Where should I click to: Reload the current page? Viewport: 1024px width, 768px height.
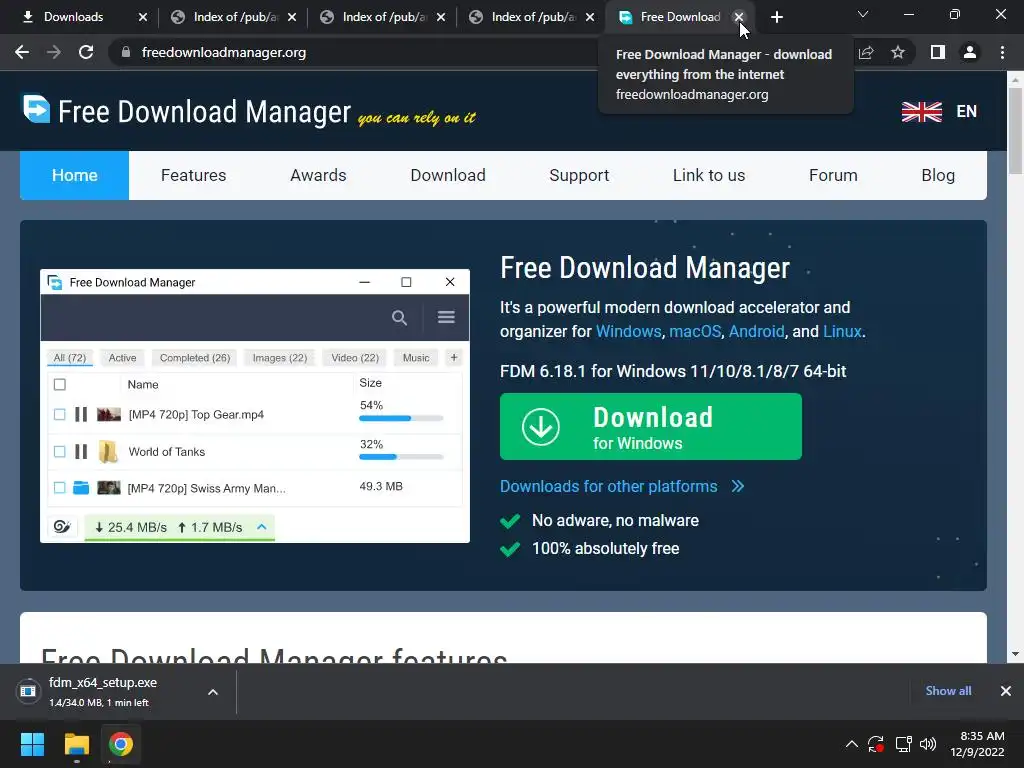tap(86, 52)
